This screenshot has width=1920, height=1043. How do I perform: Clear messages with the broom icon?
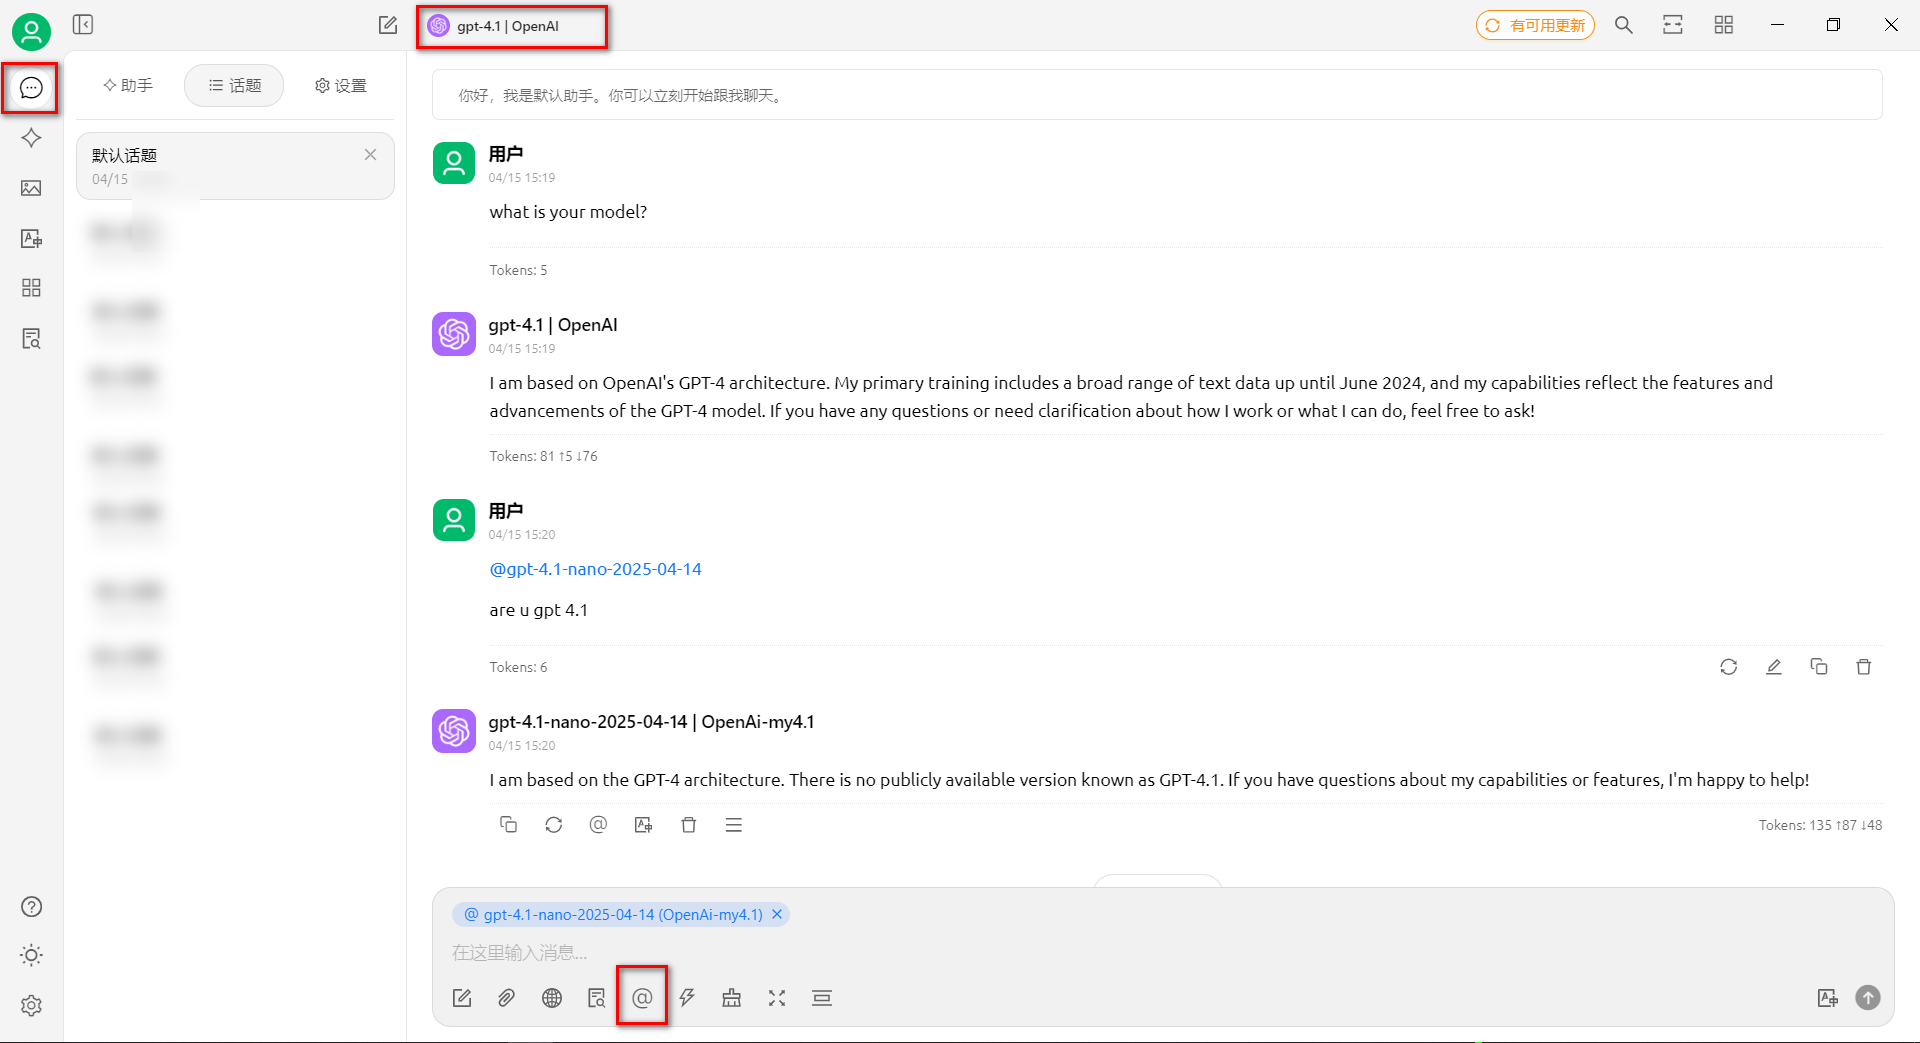(732, 998)
